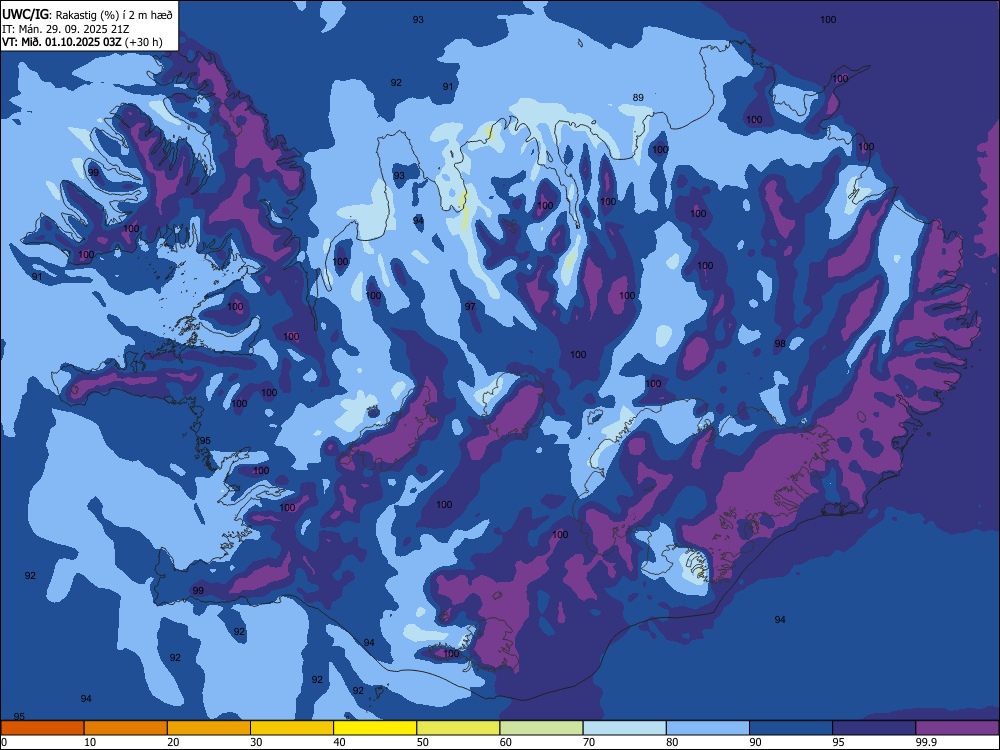Pick the purple above-99.9 legend swatch

tap(957, 728)
